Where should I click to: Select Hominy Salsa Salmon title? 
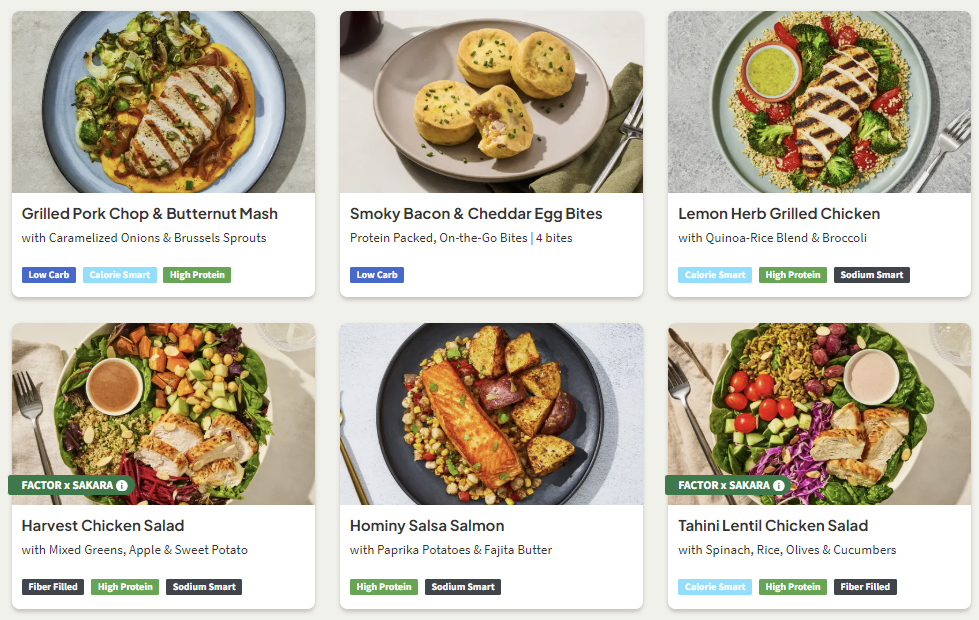point(427,526)
